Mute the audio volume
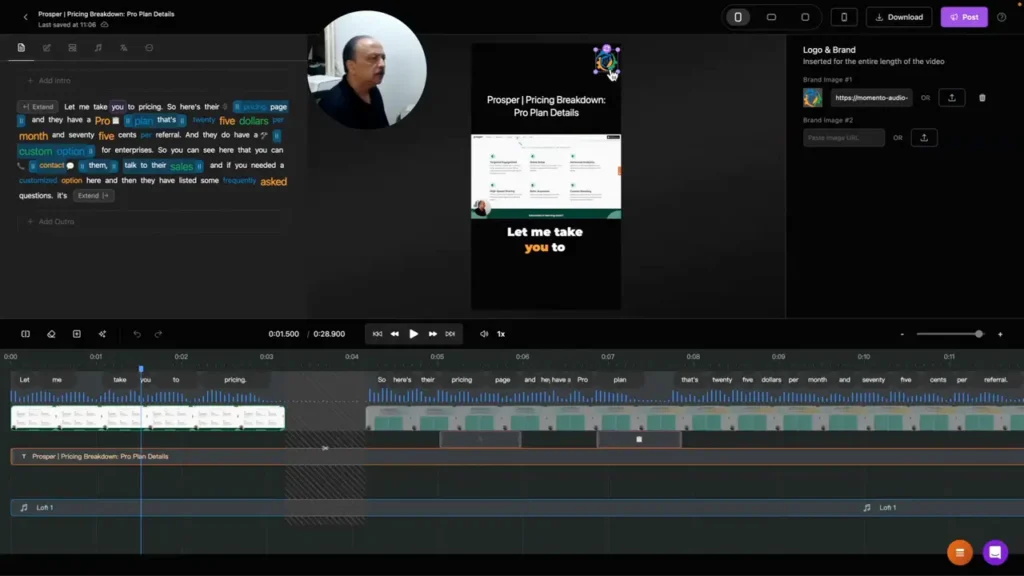Viewport: 1024px width, 576px height. (x=484, y=334)
